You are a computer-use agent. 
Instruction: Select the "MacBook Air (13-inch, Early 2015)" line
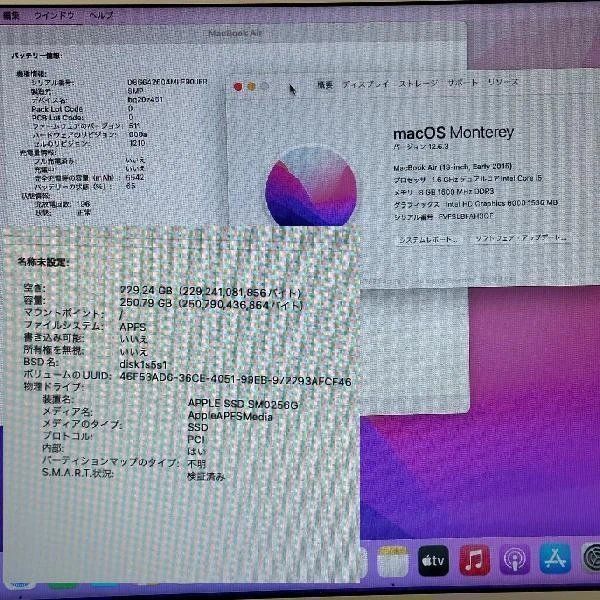pos(452,167)
